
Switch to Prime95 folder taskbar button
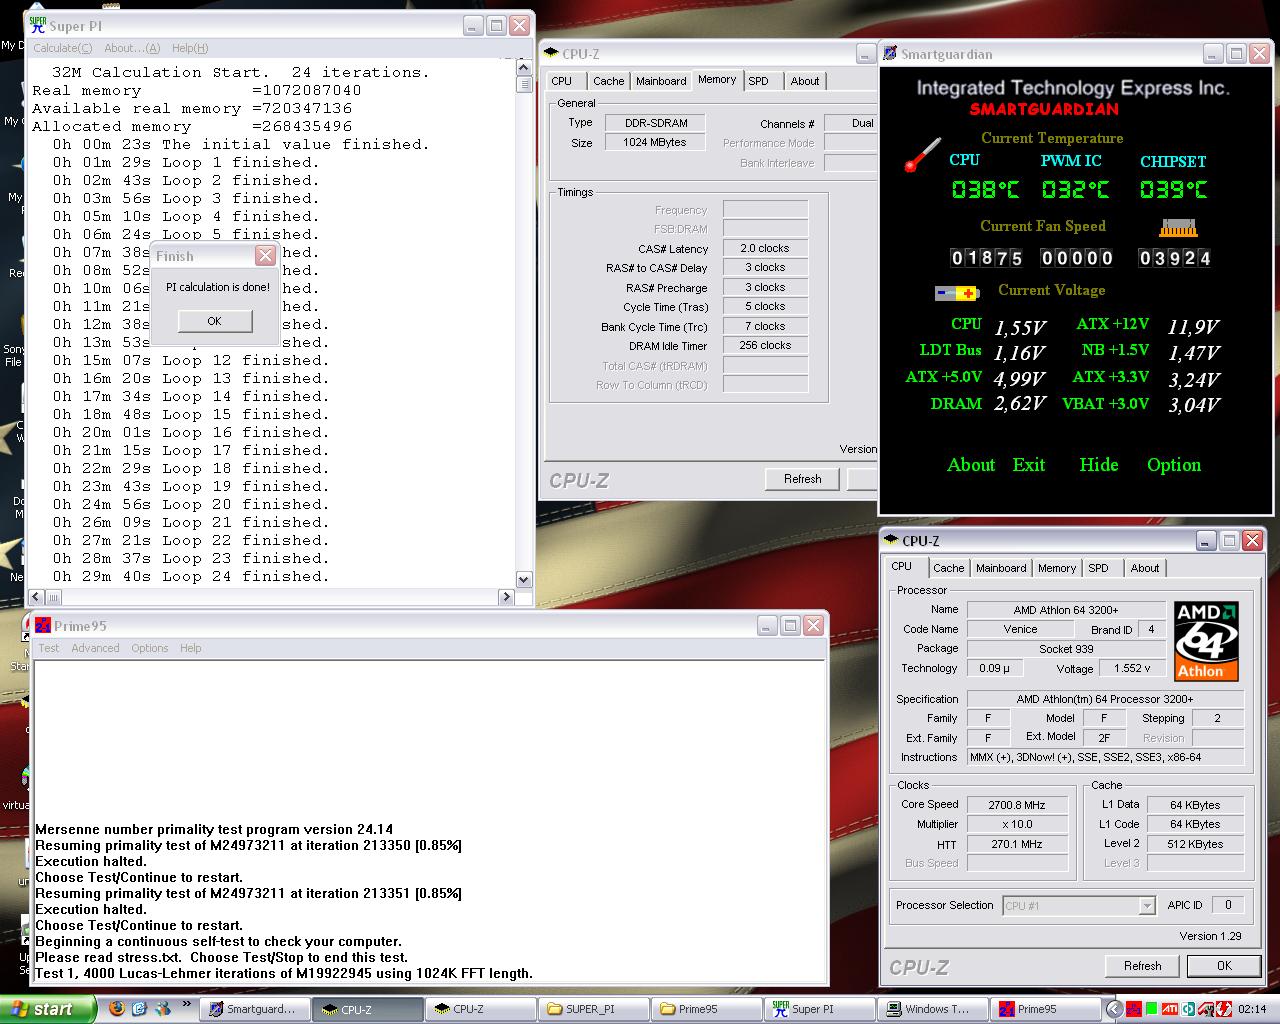coord(706,1009)
